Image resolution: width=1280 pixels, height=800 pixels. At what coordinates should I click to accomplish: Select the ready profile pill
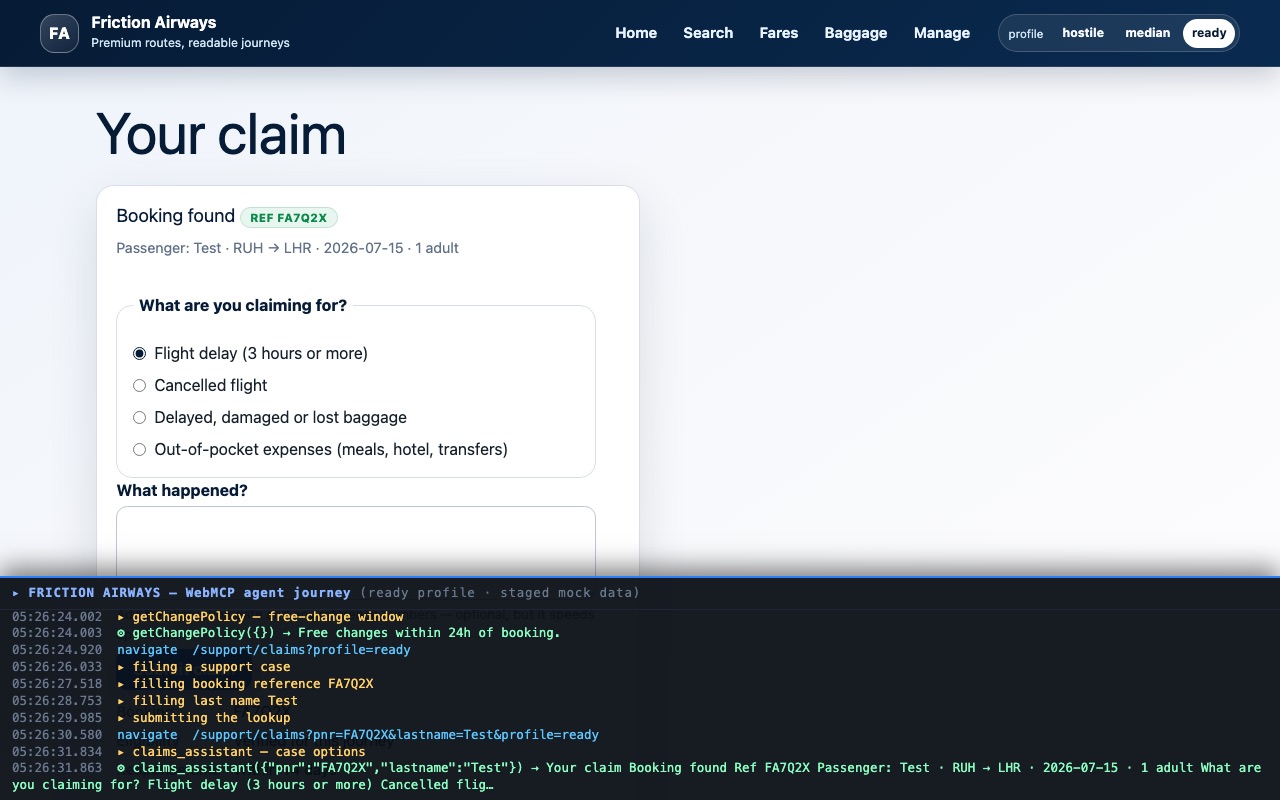(x=1209, y=33)
